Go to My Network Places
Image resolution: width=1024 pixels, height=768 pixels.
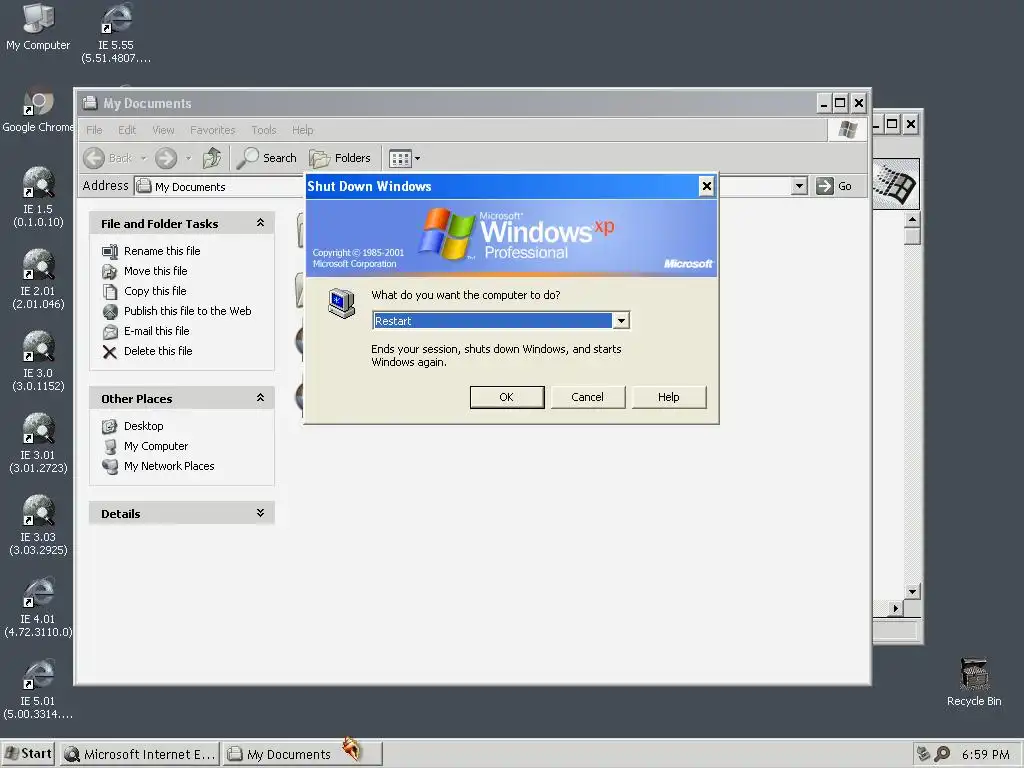[159, 466]
